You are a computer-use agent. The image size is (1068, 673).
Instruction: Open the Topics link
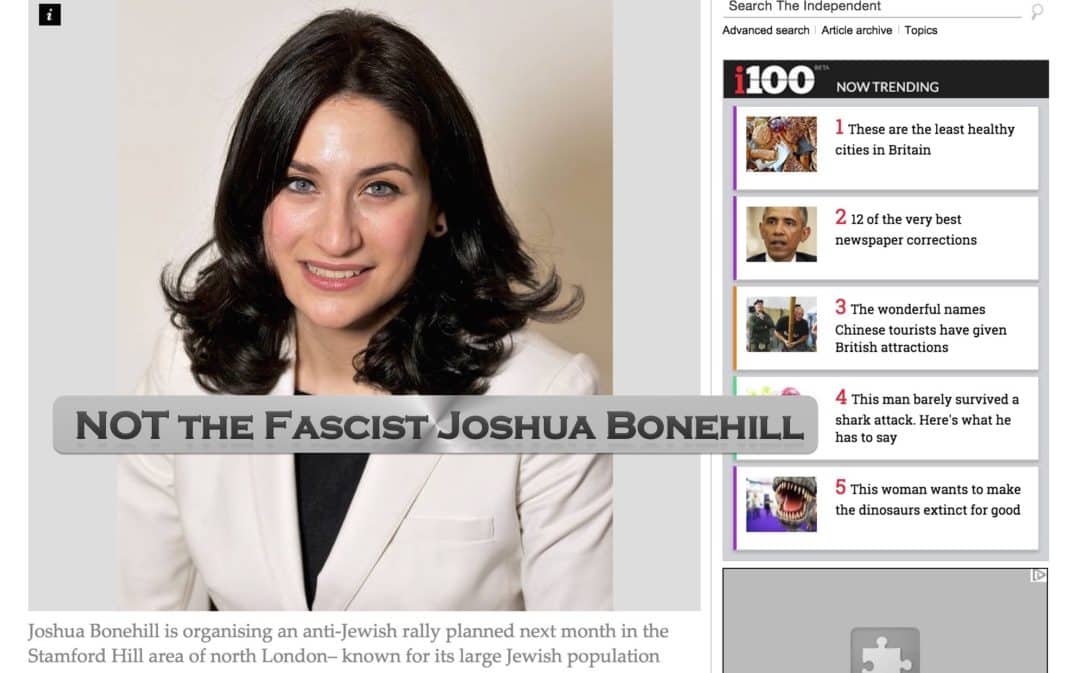pyautogui.click(x=920, y=30)
